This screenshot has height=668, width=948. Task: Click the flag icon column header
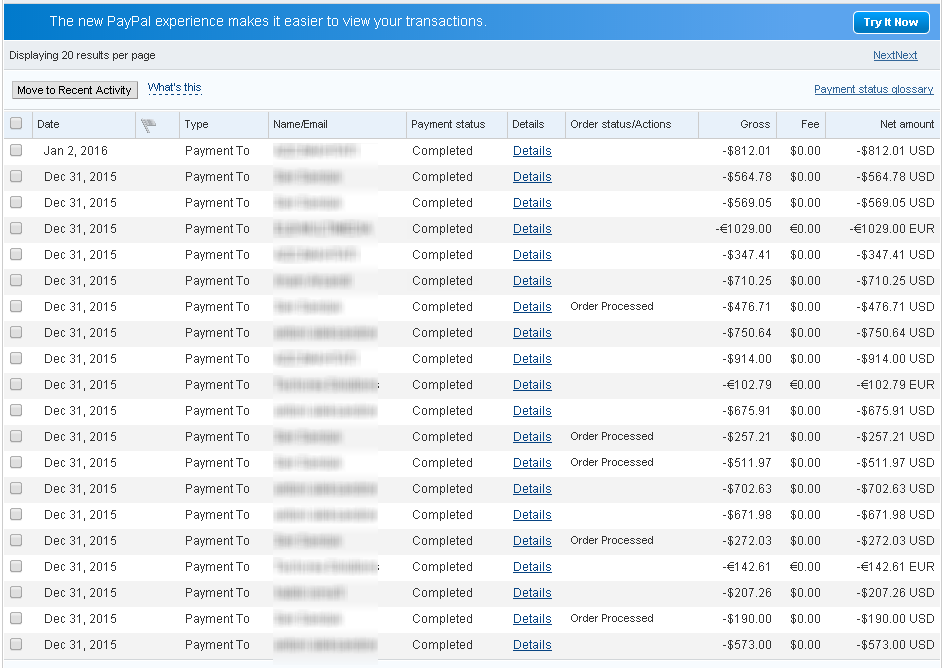(150, 125)
